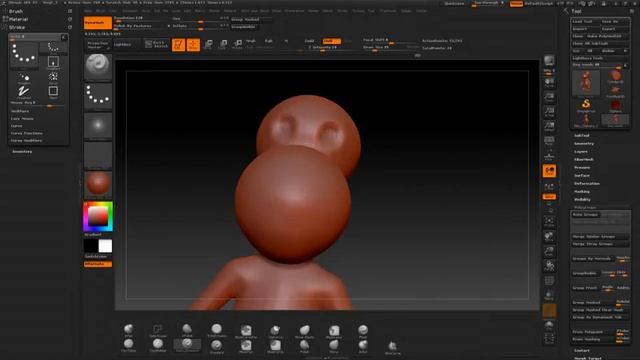640x360 pixels.
Task: Open the current stroke picker in left shelf
Action: [x=98, y=96]
